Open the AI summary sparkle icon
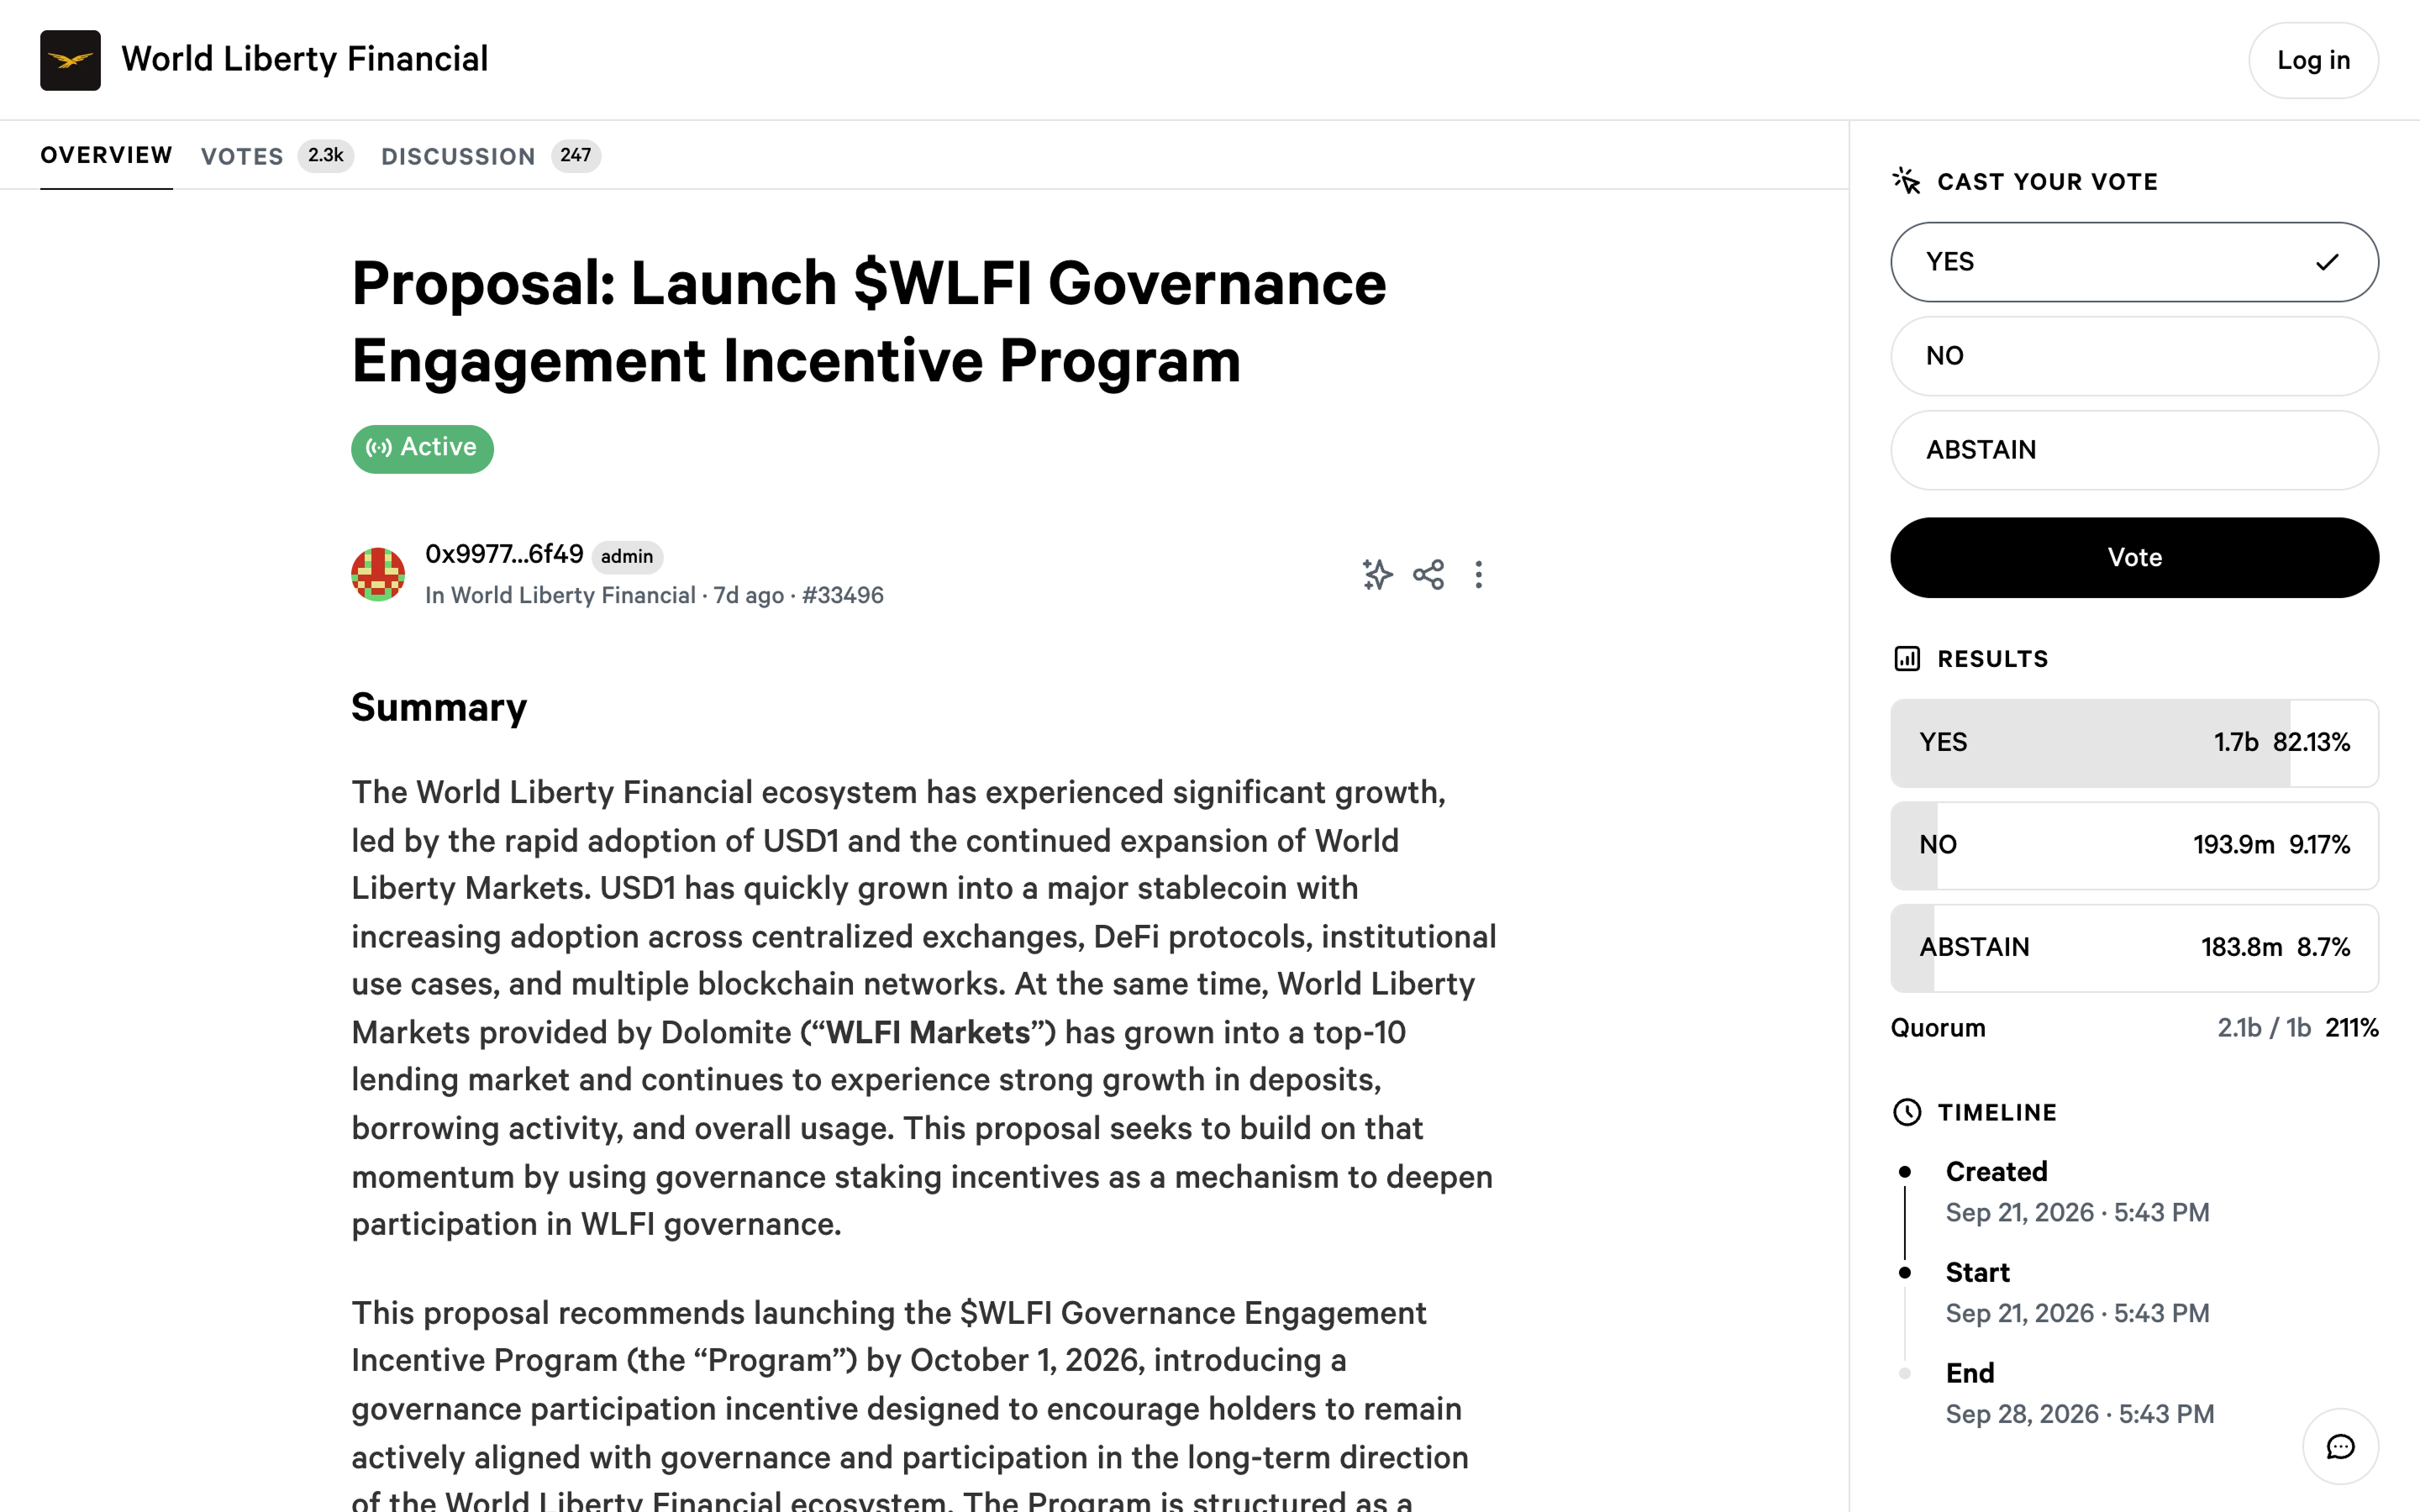This screenshot has height=1512, width=2420. 1377,574
